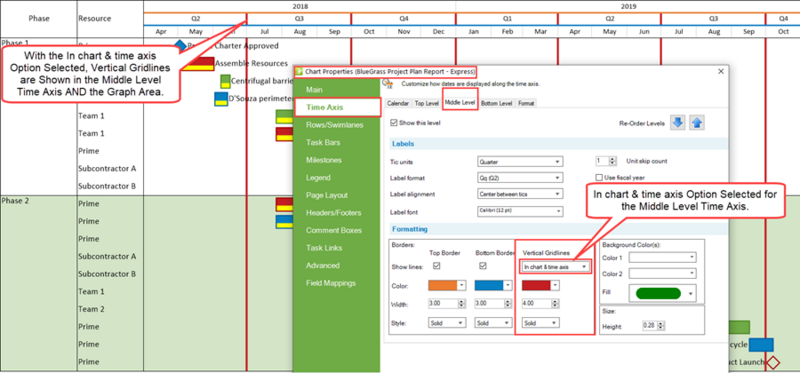
Task: Go to Rows/Swimlanes settings
Action: (335, 125)
